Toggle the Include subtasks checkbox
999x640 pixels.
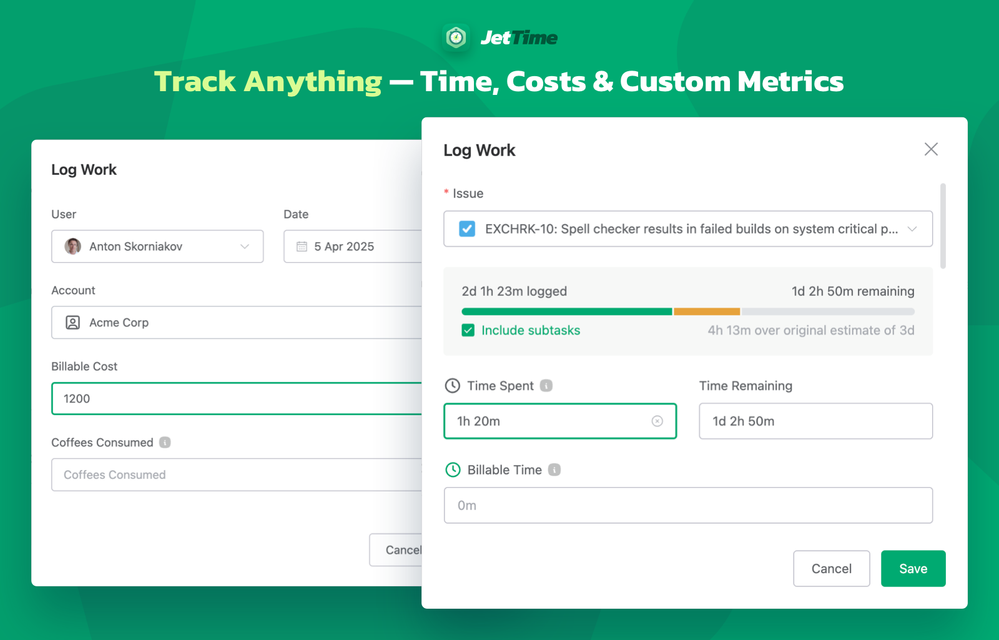coord(468,330)
